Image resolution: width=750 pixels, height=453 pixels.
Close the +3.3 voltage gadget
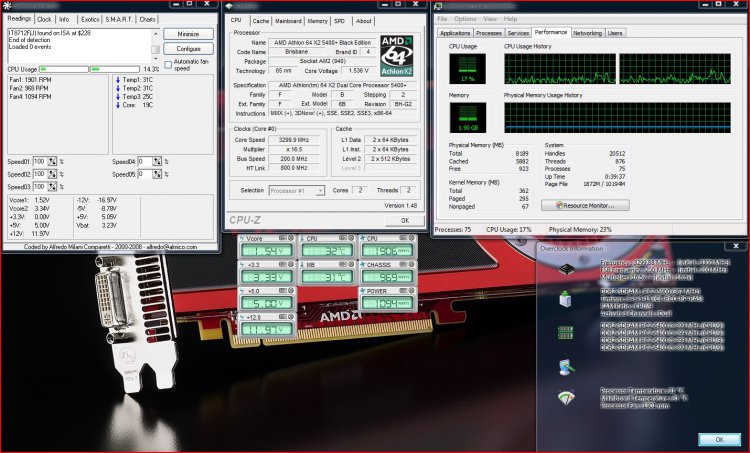(290, 265)
